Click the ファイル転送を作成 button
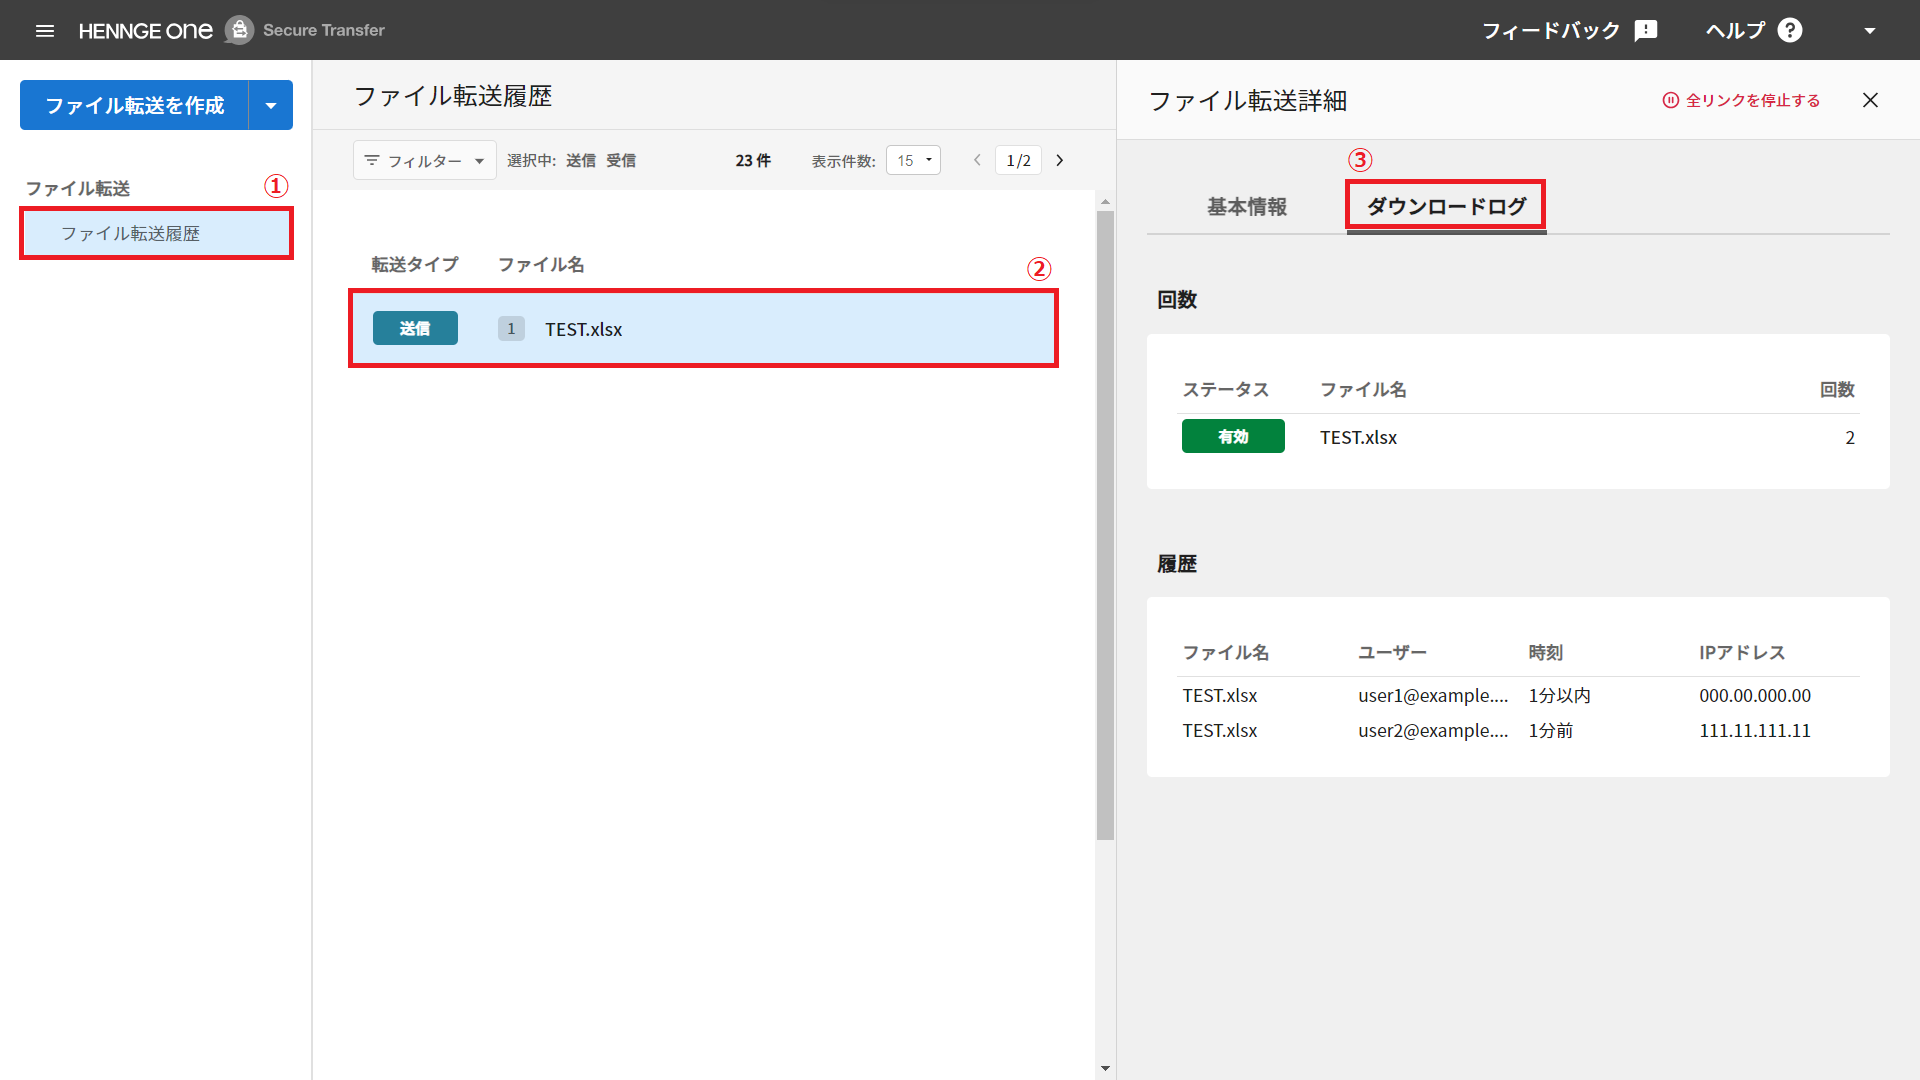The height and width of the screenshot is (1080, 1920). pyautogui.click(x=134, y=105)
